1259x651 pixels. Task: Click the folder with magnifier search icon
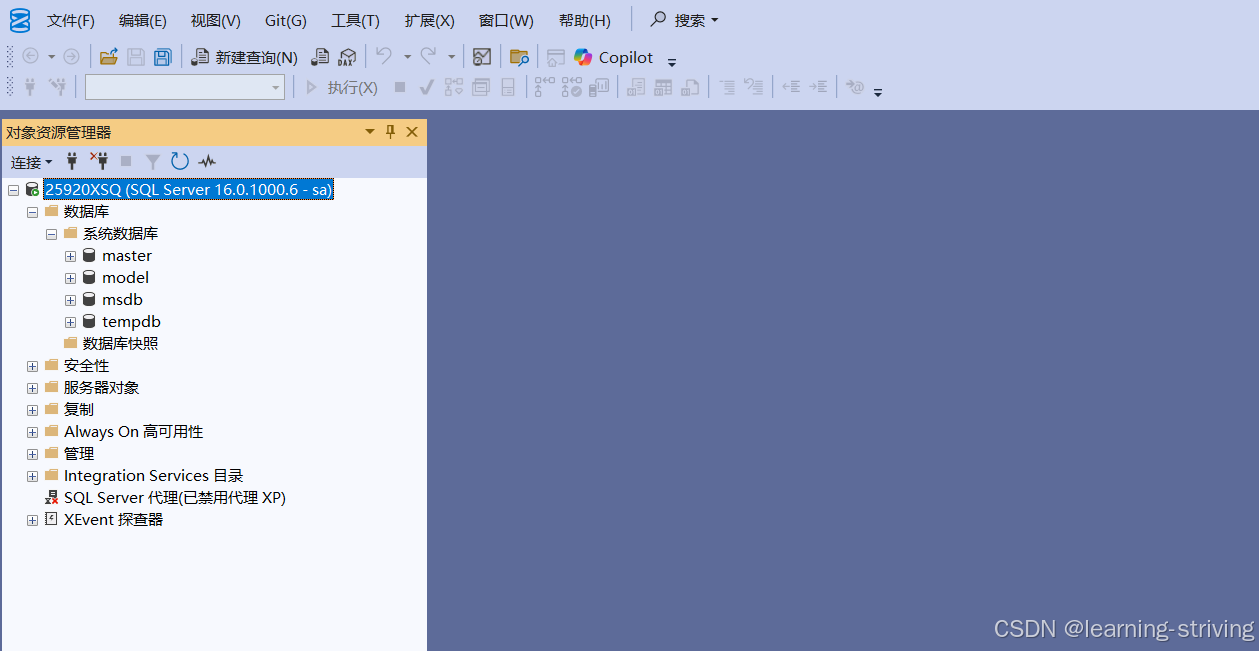(x=519, y=57)
